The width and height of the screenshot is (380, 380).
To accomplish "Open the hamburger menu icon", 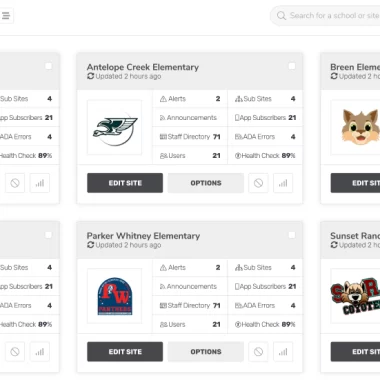I will click(x=6, y=16).
